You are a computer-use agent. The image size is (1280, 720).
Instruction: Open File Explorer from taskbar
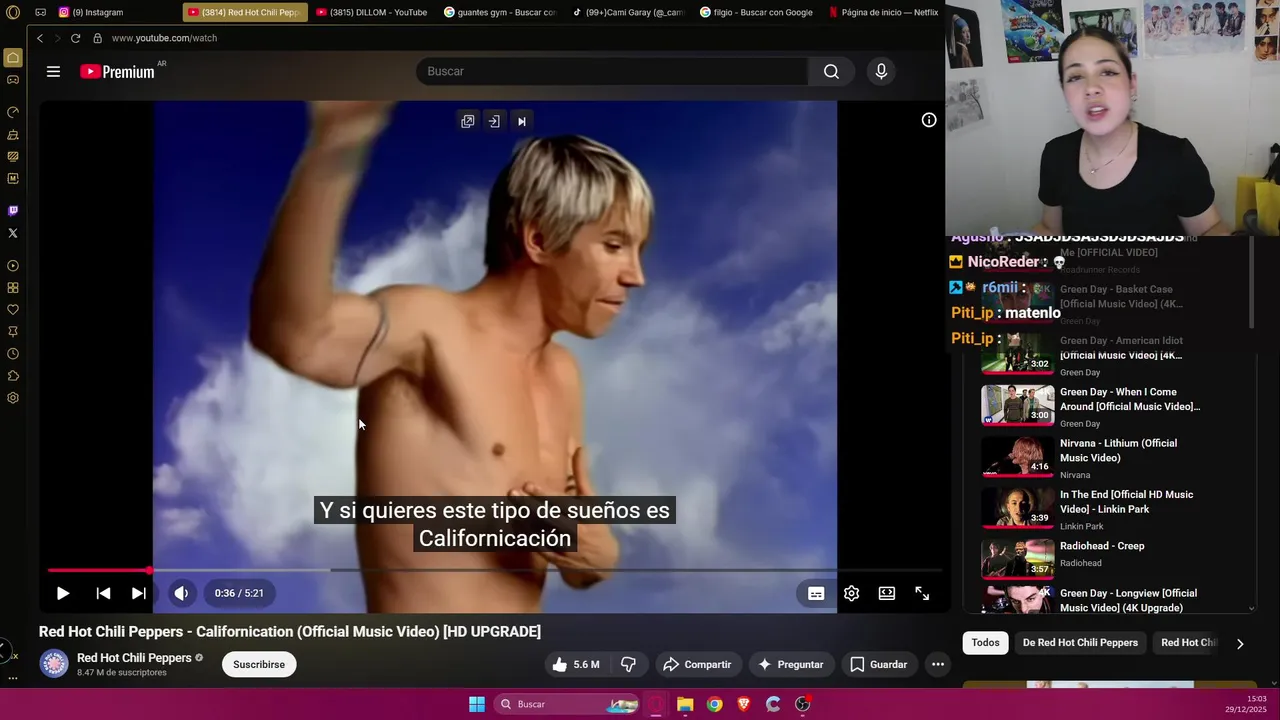685,704
